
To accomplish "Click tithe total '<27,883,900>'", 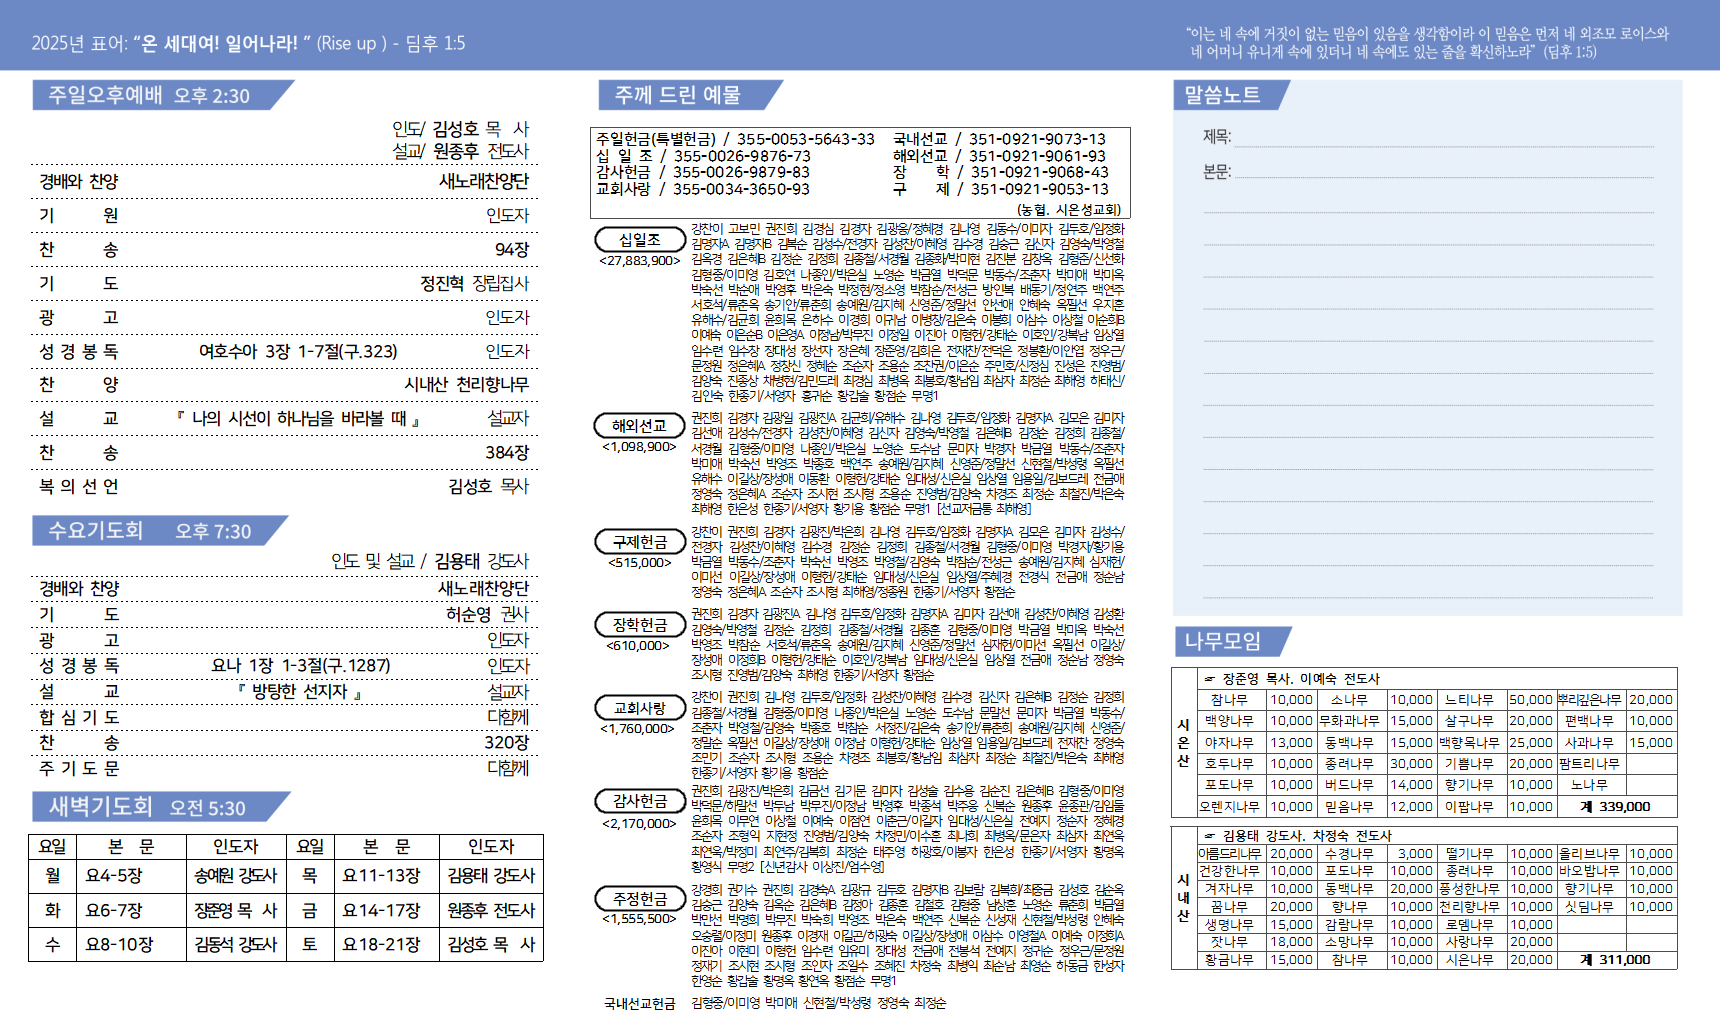I will pos(640,261).
